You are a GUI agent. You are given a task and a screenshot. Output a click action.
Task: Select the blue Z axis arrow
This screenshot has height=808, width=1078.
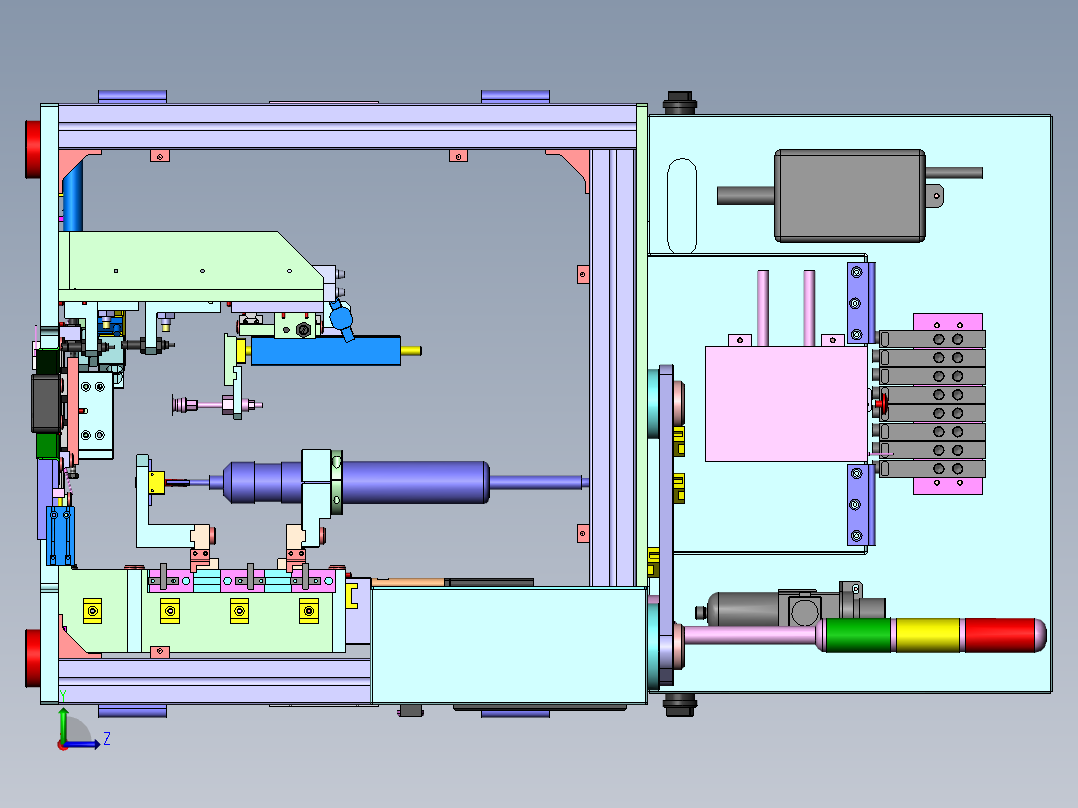(82, 744)
